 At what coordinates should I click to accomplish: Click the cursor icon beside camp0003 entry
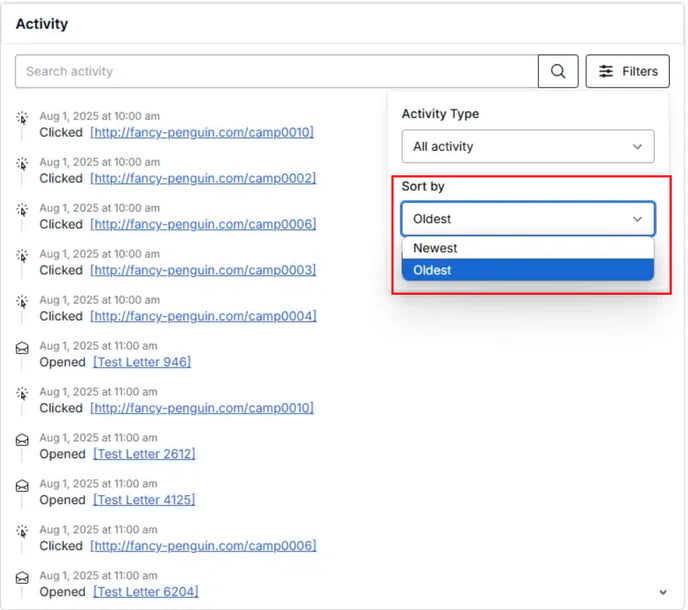tap(22, 256)
